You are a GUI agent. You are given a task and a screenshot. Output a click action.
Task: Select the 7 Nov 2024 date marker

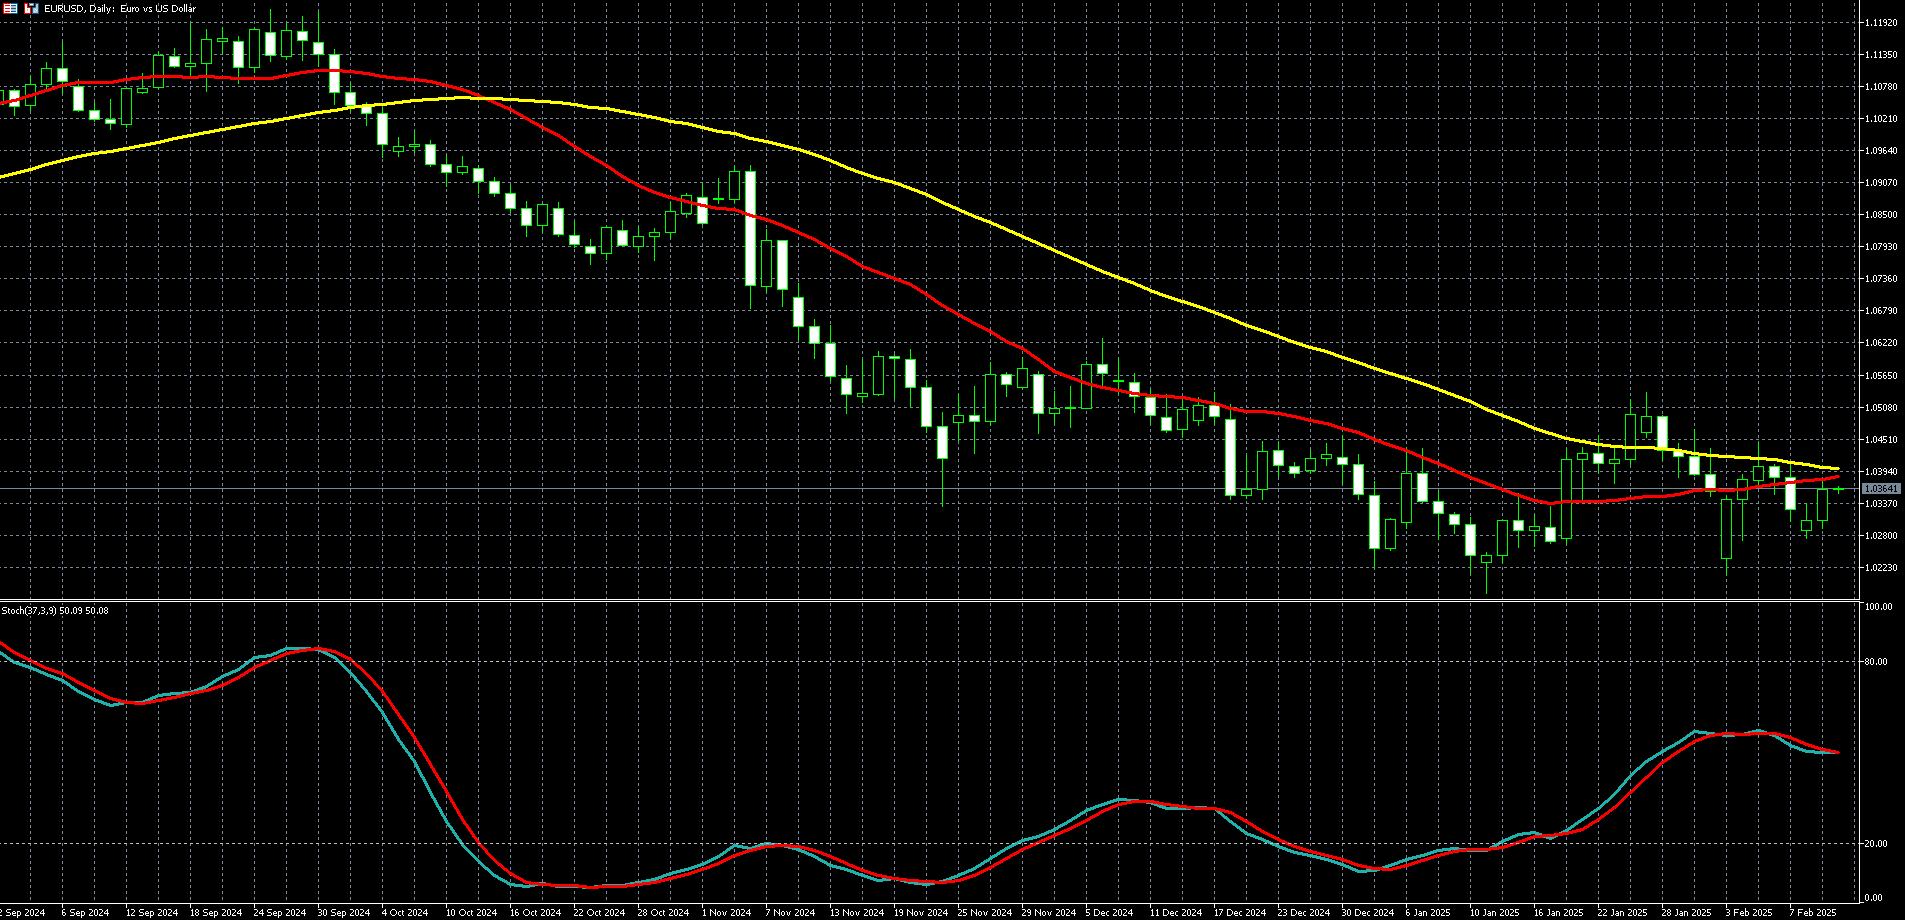click(x=790, y=913)
